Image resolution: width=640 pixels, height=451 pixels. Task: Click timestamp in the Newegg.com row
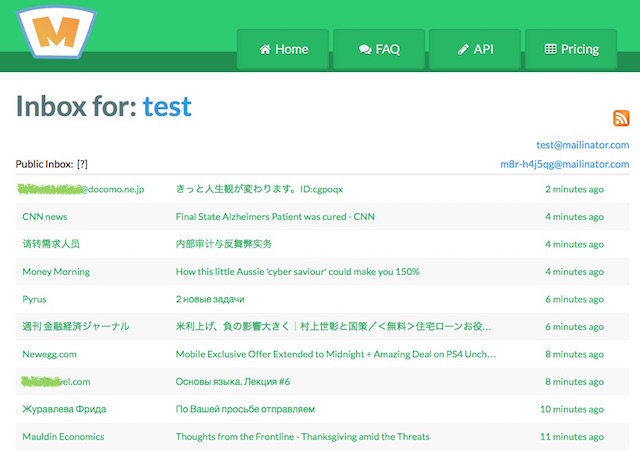[x=574, y=354]
